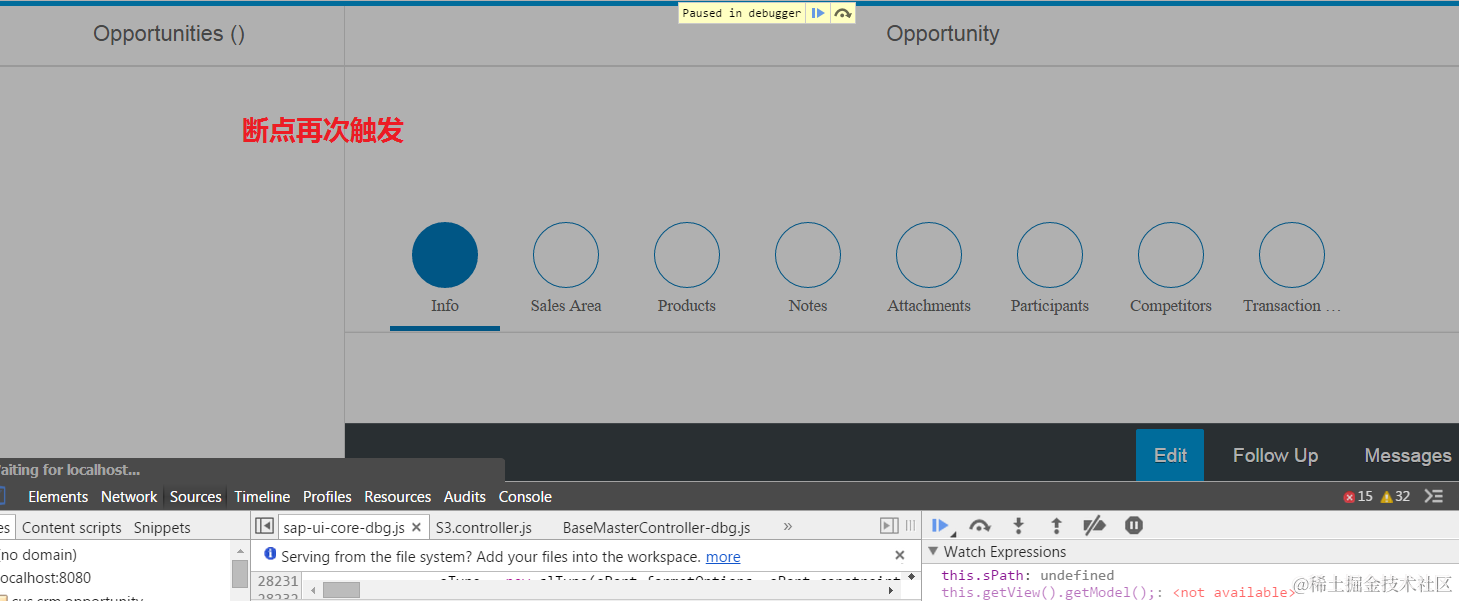This screenshot has width=1459, height=601.
Task: Click the Opportunity detail page title
Action: pos(943,34)
